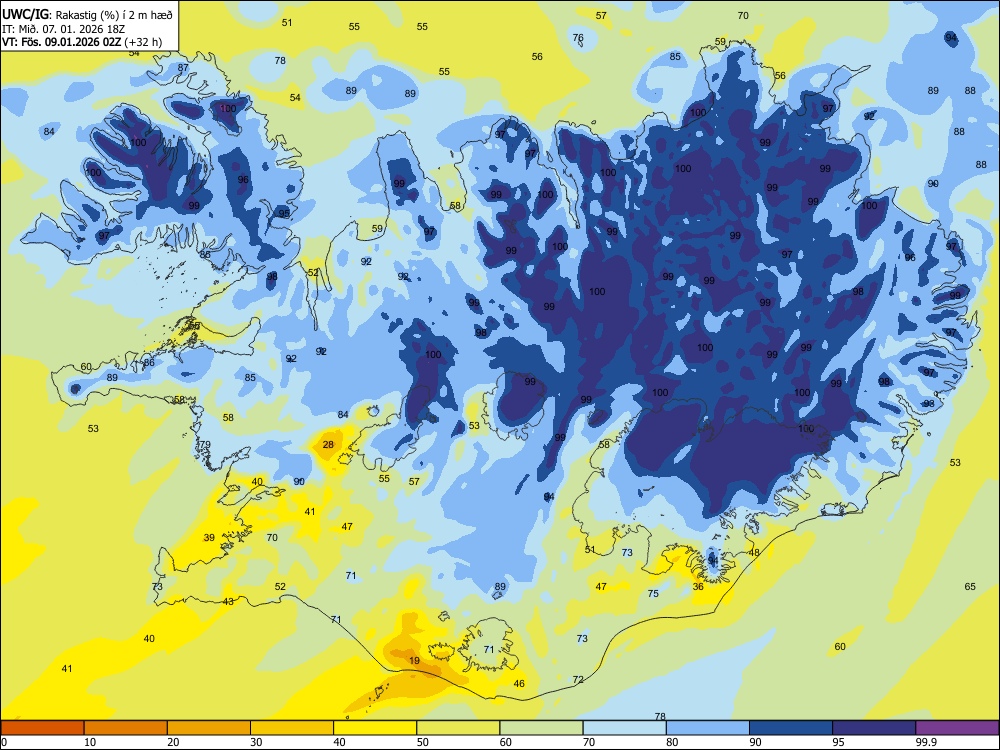
Task: Click the legend label 99.9
Action: [x=927, y=742]
